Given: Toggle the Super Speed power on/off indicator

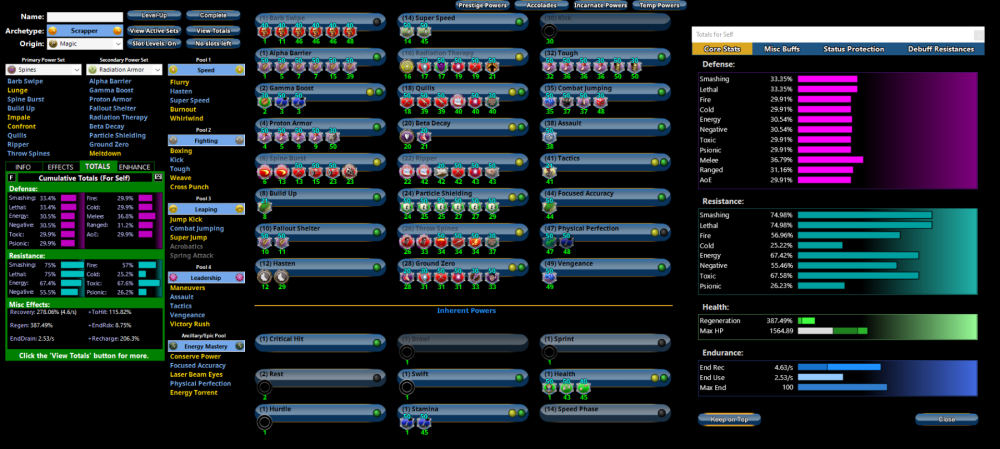Looking at the screenshot, I should click(518, 20).
